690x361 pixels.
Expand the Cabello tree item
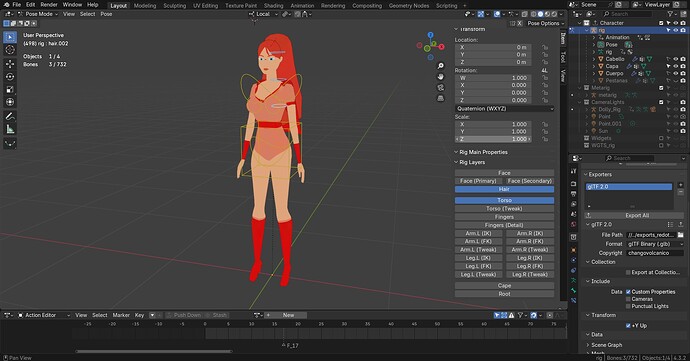pyautogui.click(x=594, y=59)
